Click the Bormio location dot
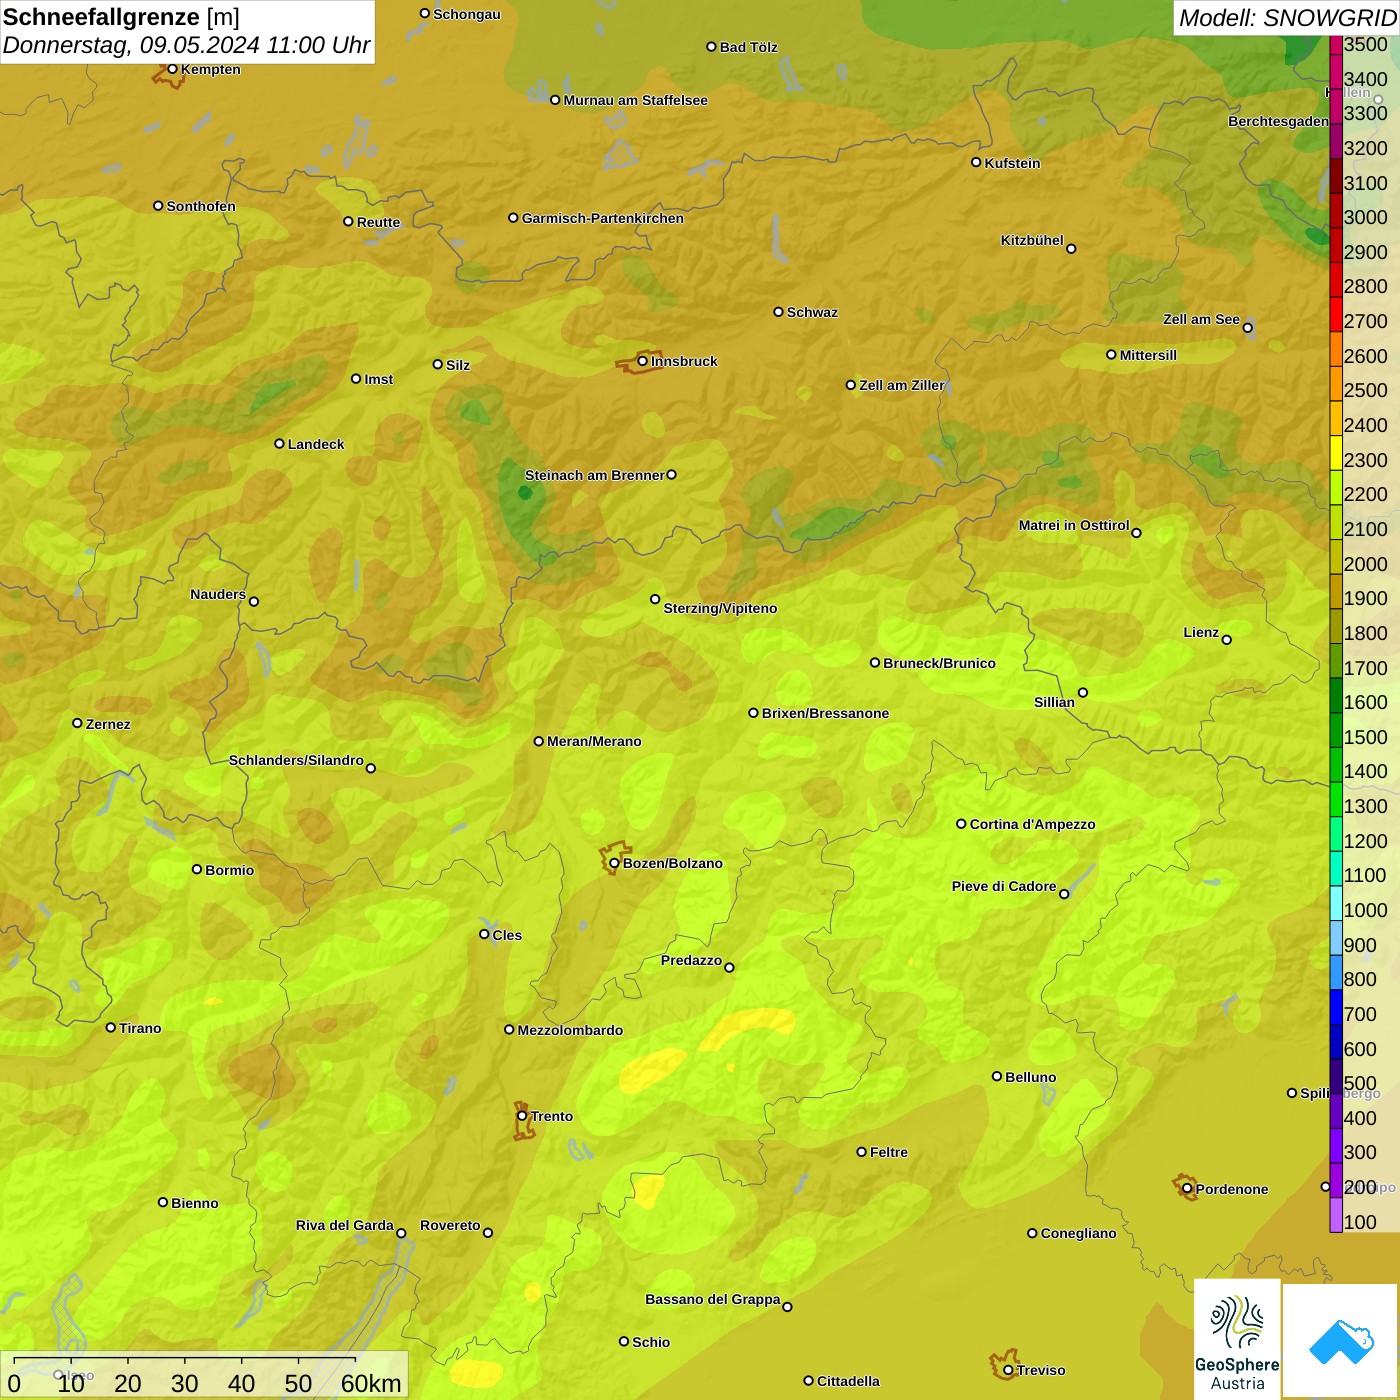 tap(197, 869)
